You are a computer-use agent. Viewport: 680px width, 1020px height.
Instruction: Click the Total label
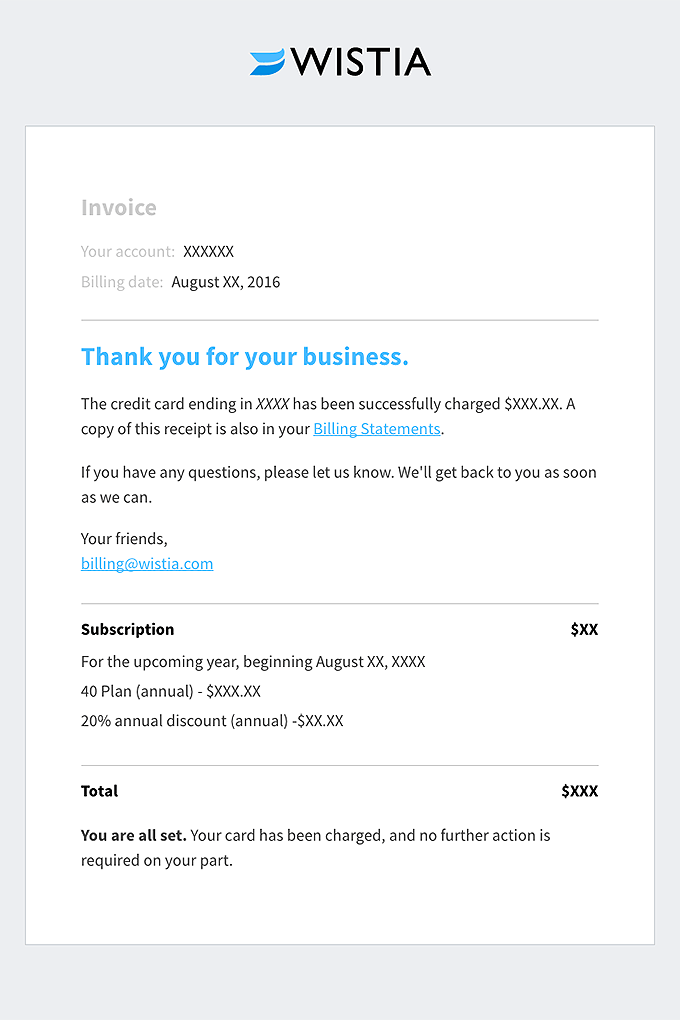pos(100,791)
